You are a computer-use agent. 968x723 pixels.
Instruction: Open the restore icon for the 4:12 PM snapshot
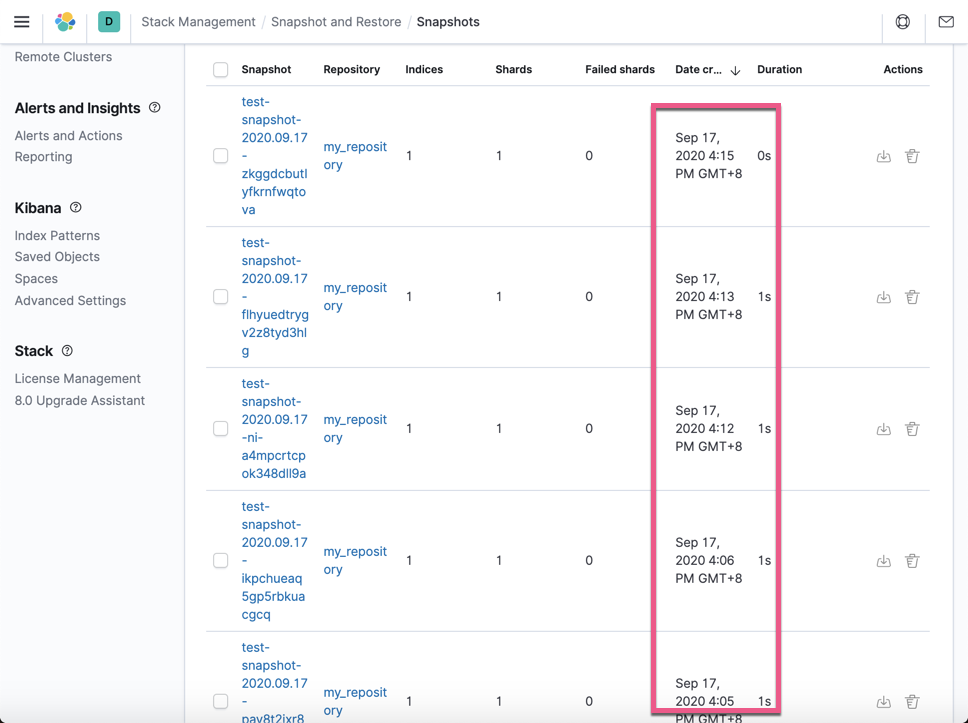pos(884,428)
